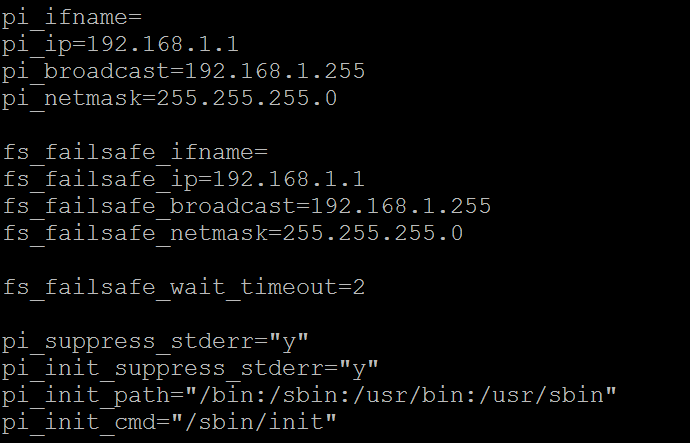Click the fs_failsafe_netmask variable name
The image size is (690, 443).
coord(130,234)
